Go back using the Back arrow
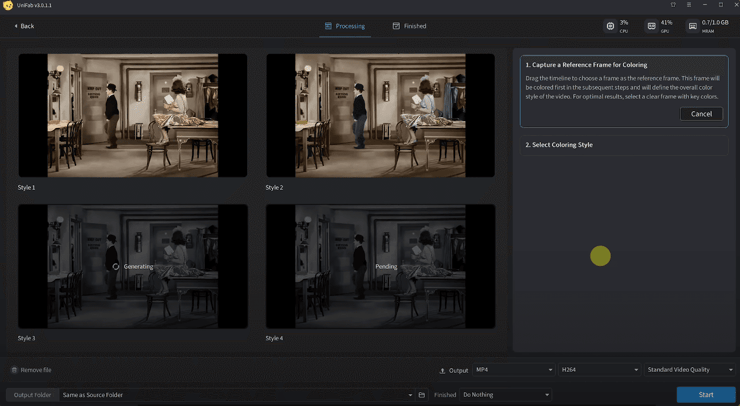The width and height of the screenshot is (740, 406). [x=24, y=26]
